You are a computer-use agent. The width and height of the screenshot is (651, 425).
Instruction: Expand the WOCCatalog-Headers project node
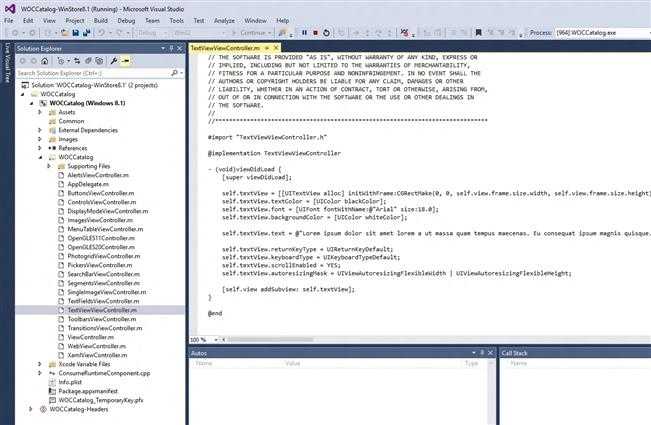30,409
